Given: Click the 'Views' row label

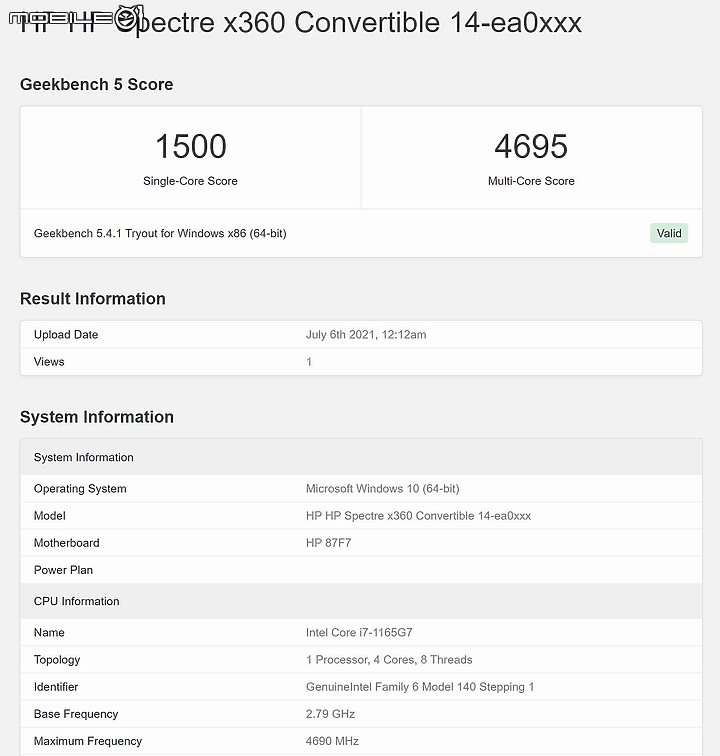Looking at the screenshot, I should click(x=49, y=362).
